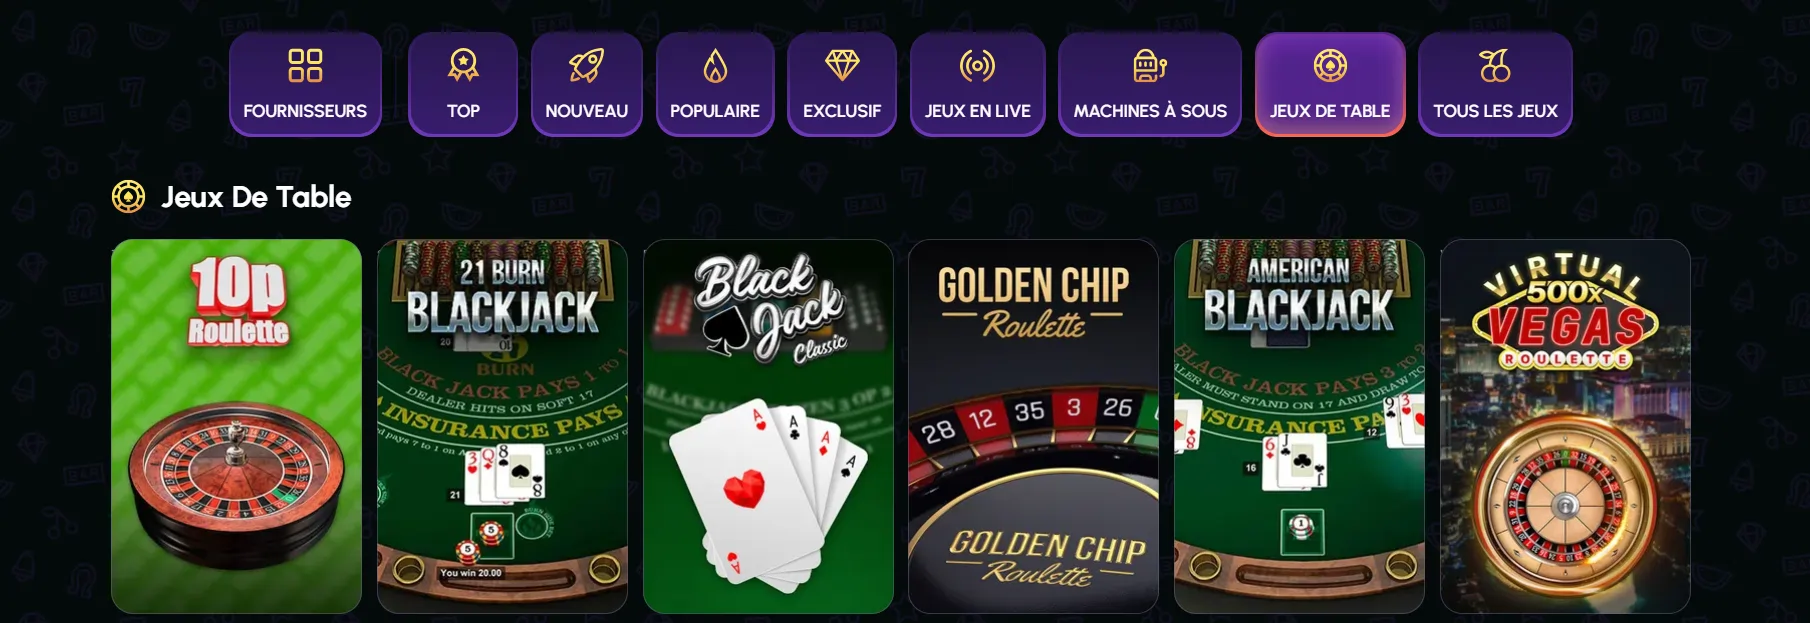Launch Virtual 500x Vegas Roulette
Image resolution: width=1810 pixels, height=623 pixels.
[x=1565, y=426]
